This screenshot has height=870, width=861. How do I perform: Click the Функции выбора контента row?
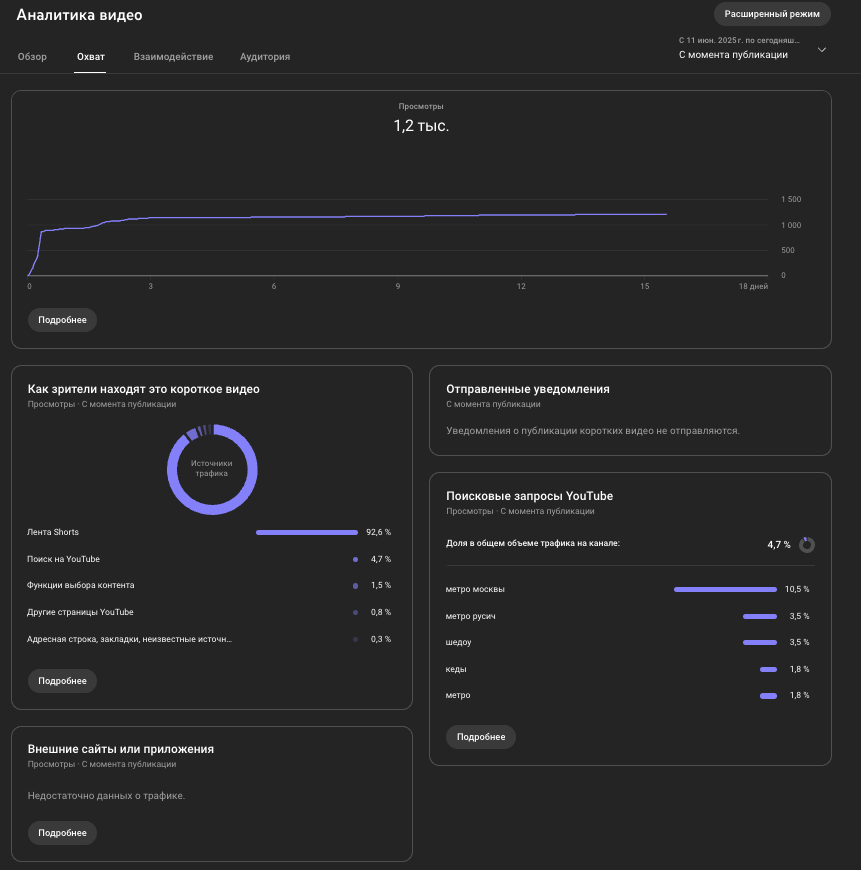click(209, 585)
